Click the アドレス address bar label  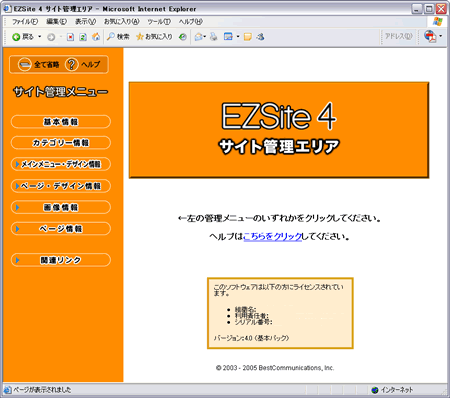pyautogui.click(x=399, y=36)
